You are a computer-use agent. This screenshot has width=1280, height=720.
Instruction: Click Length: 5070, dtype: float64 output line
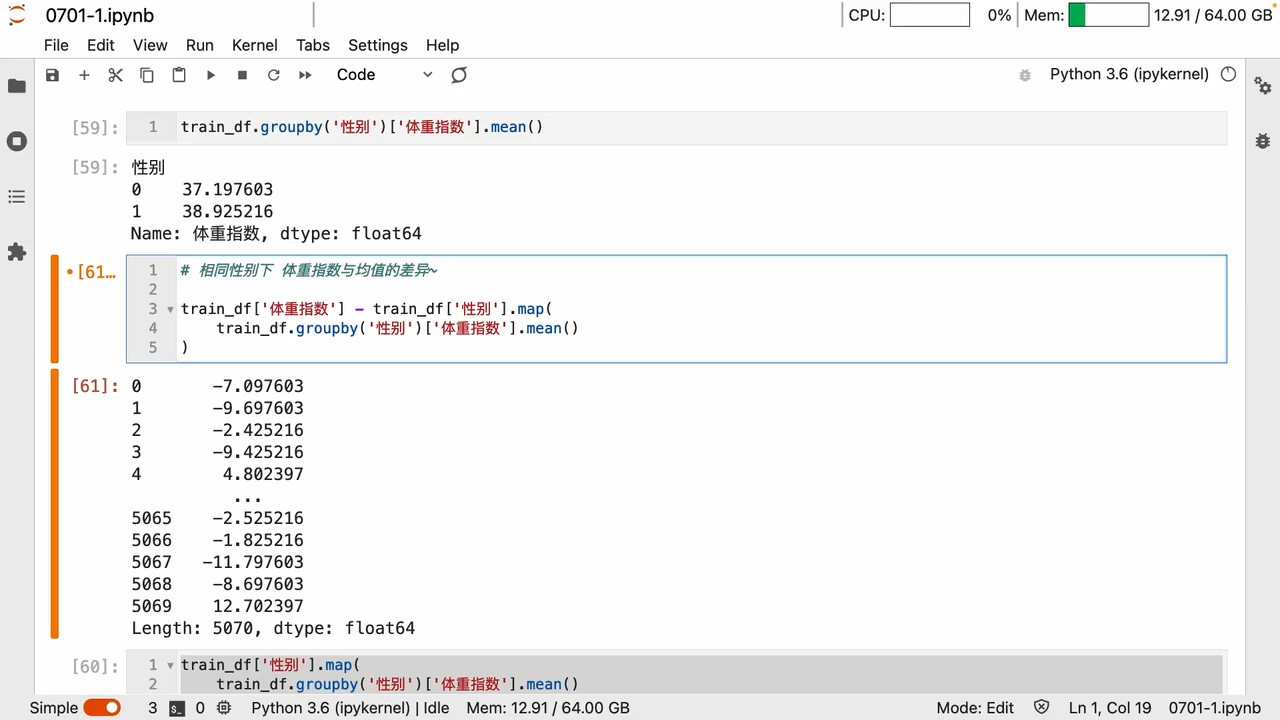click(273, 629)
